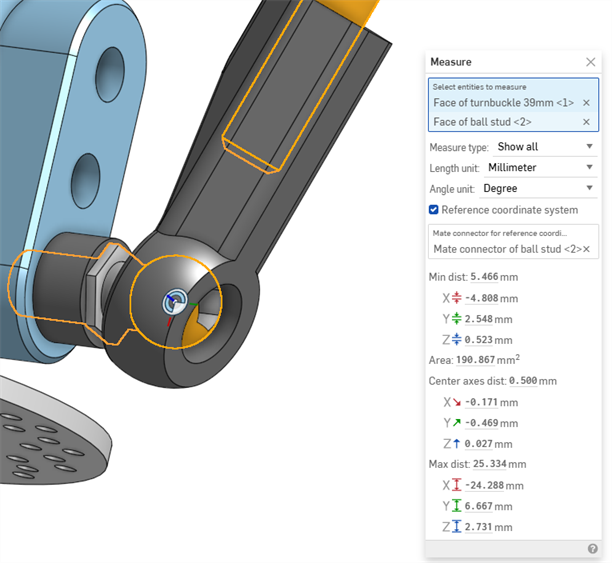Clear the mate connector reference entry
The height and width of the screenshot is (563, 612).
click(x=586, y=249)
